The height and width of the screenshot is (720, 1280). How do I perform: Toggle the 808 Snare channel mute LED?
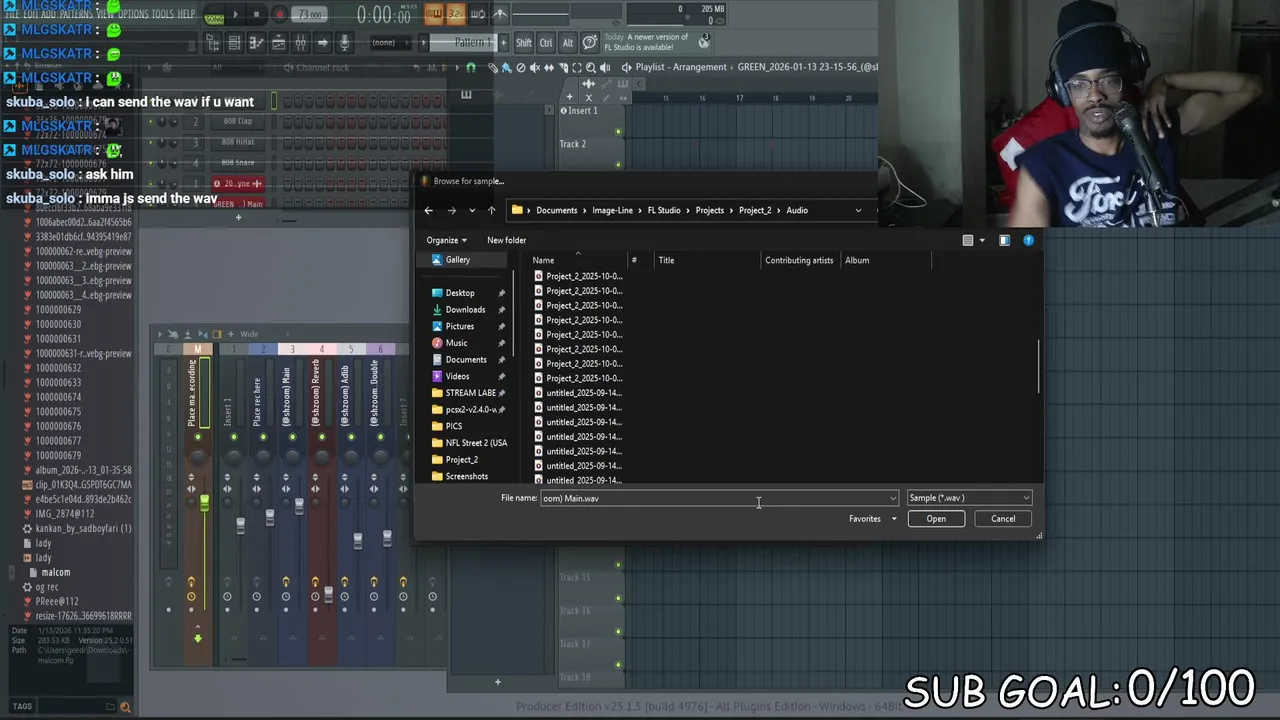(x=150, y=163)
